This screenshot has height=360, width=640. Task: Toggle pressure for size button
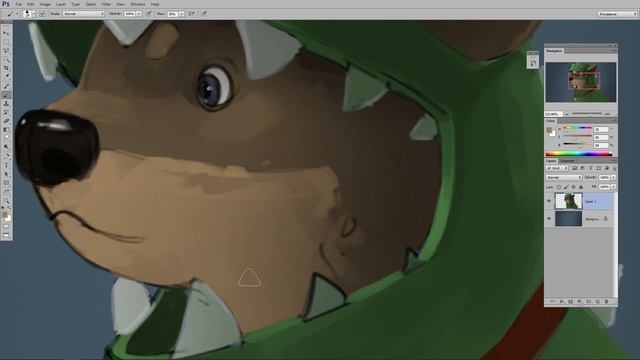204,13
